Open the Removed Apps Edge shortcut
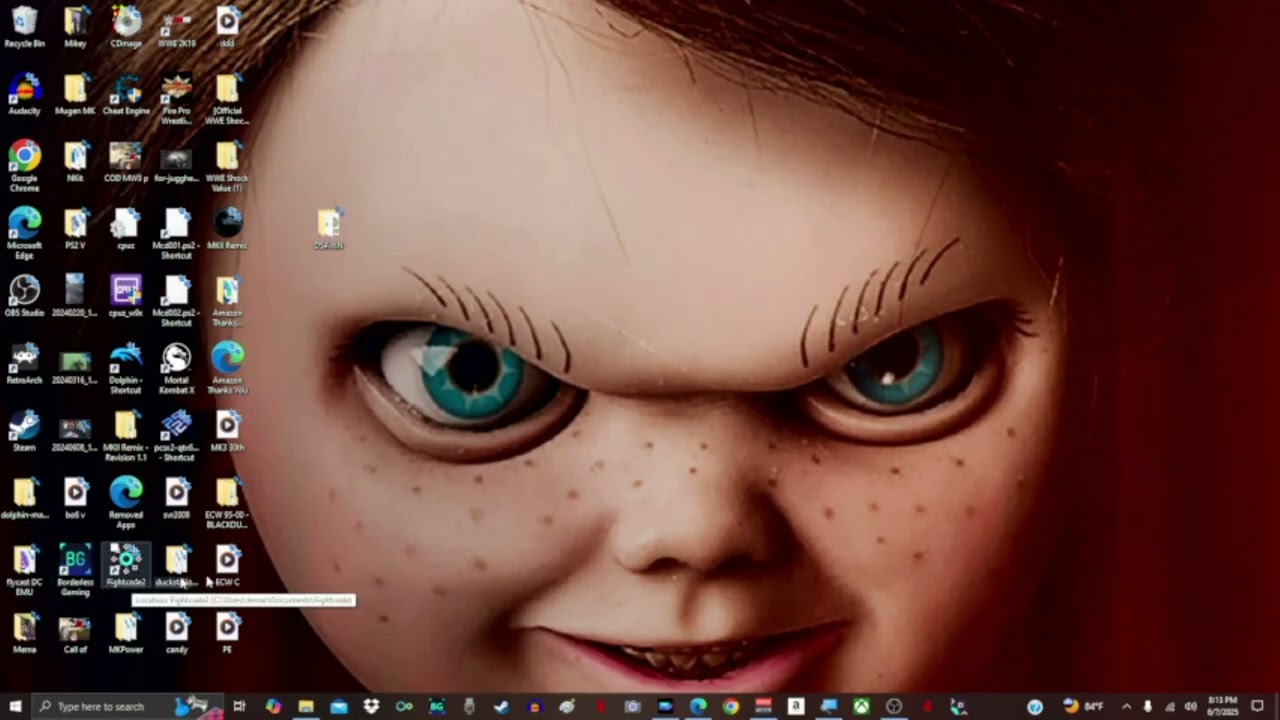 [126, 501]
